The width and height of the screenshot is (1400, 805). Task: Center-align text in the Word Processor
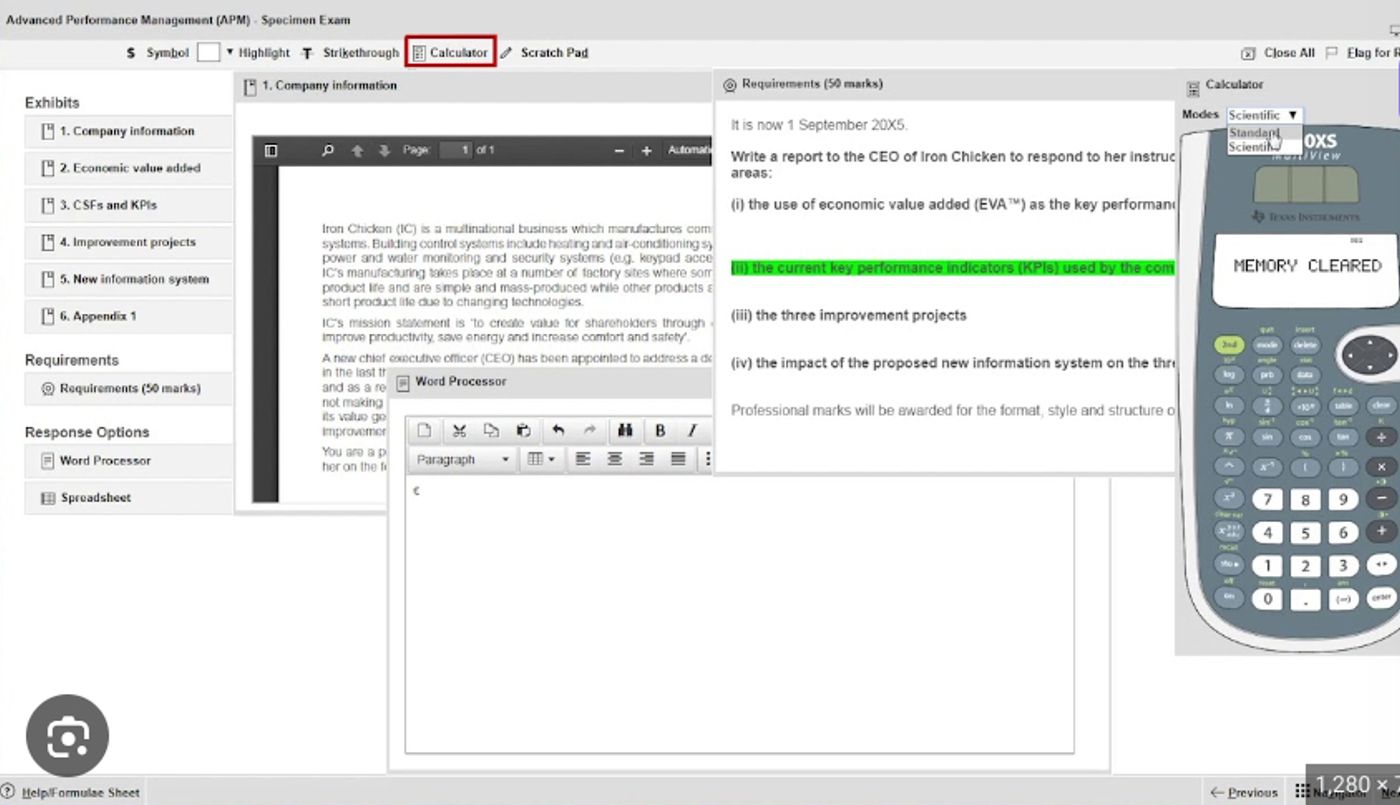coord(615,459)
